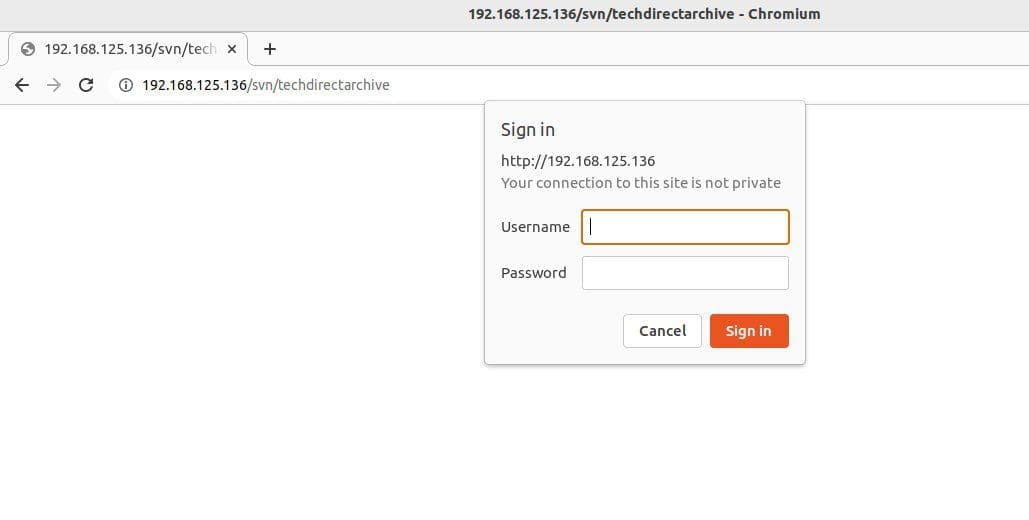Focus the Password input field
This screenshot has height=520, width=1029.
click(x=685, y=273)
